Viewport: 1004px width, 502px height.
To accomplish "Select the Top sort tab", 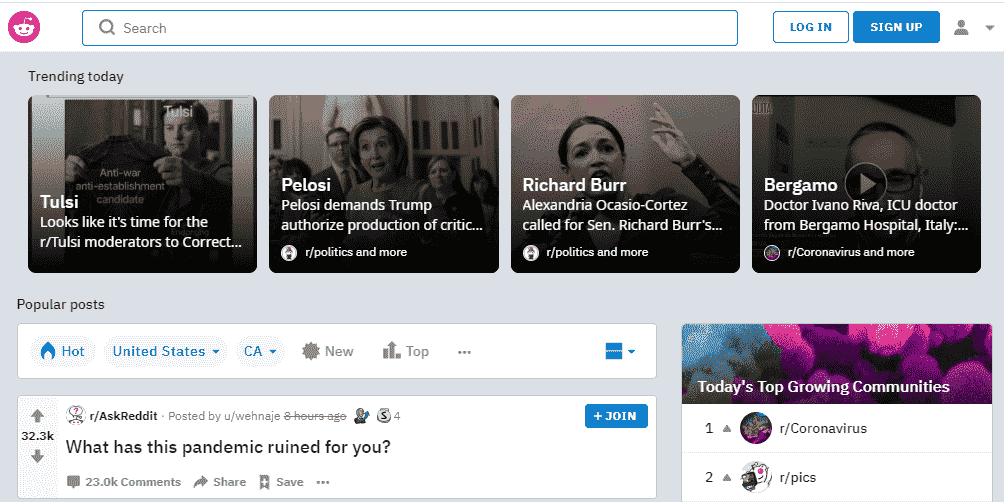I will click(x=406, y=351).
